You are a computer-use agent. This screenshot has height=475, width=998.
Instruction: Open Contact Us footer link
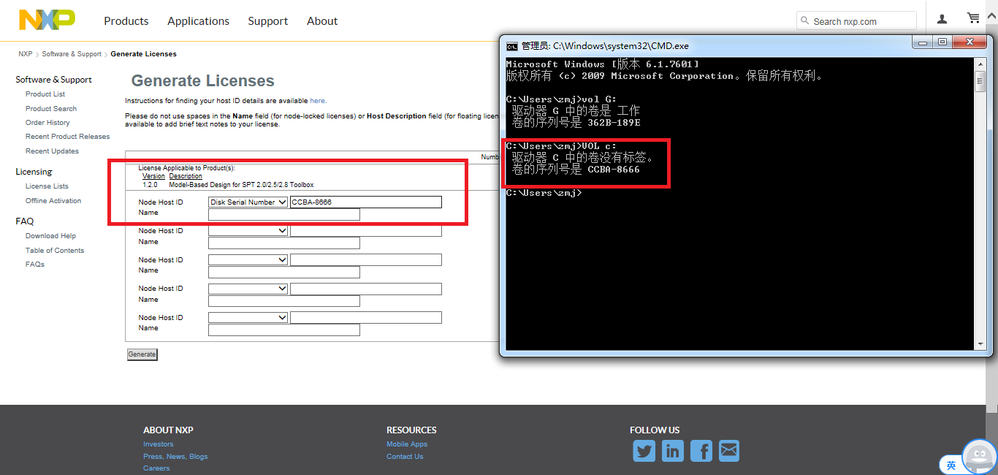click(x=405, y=457)
